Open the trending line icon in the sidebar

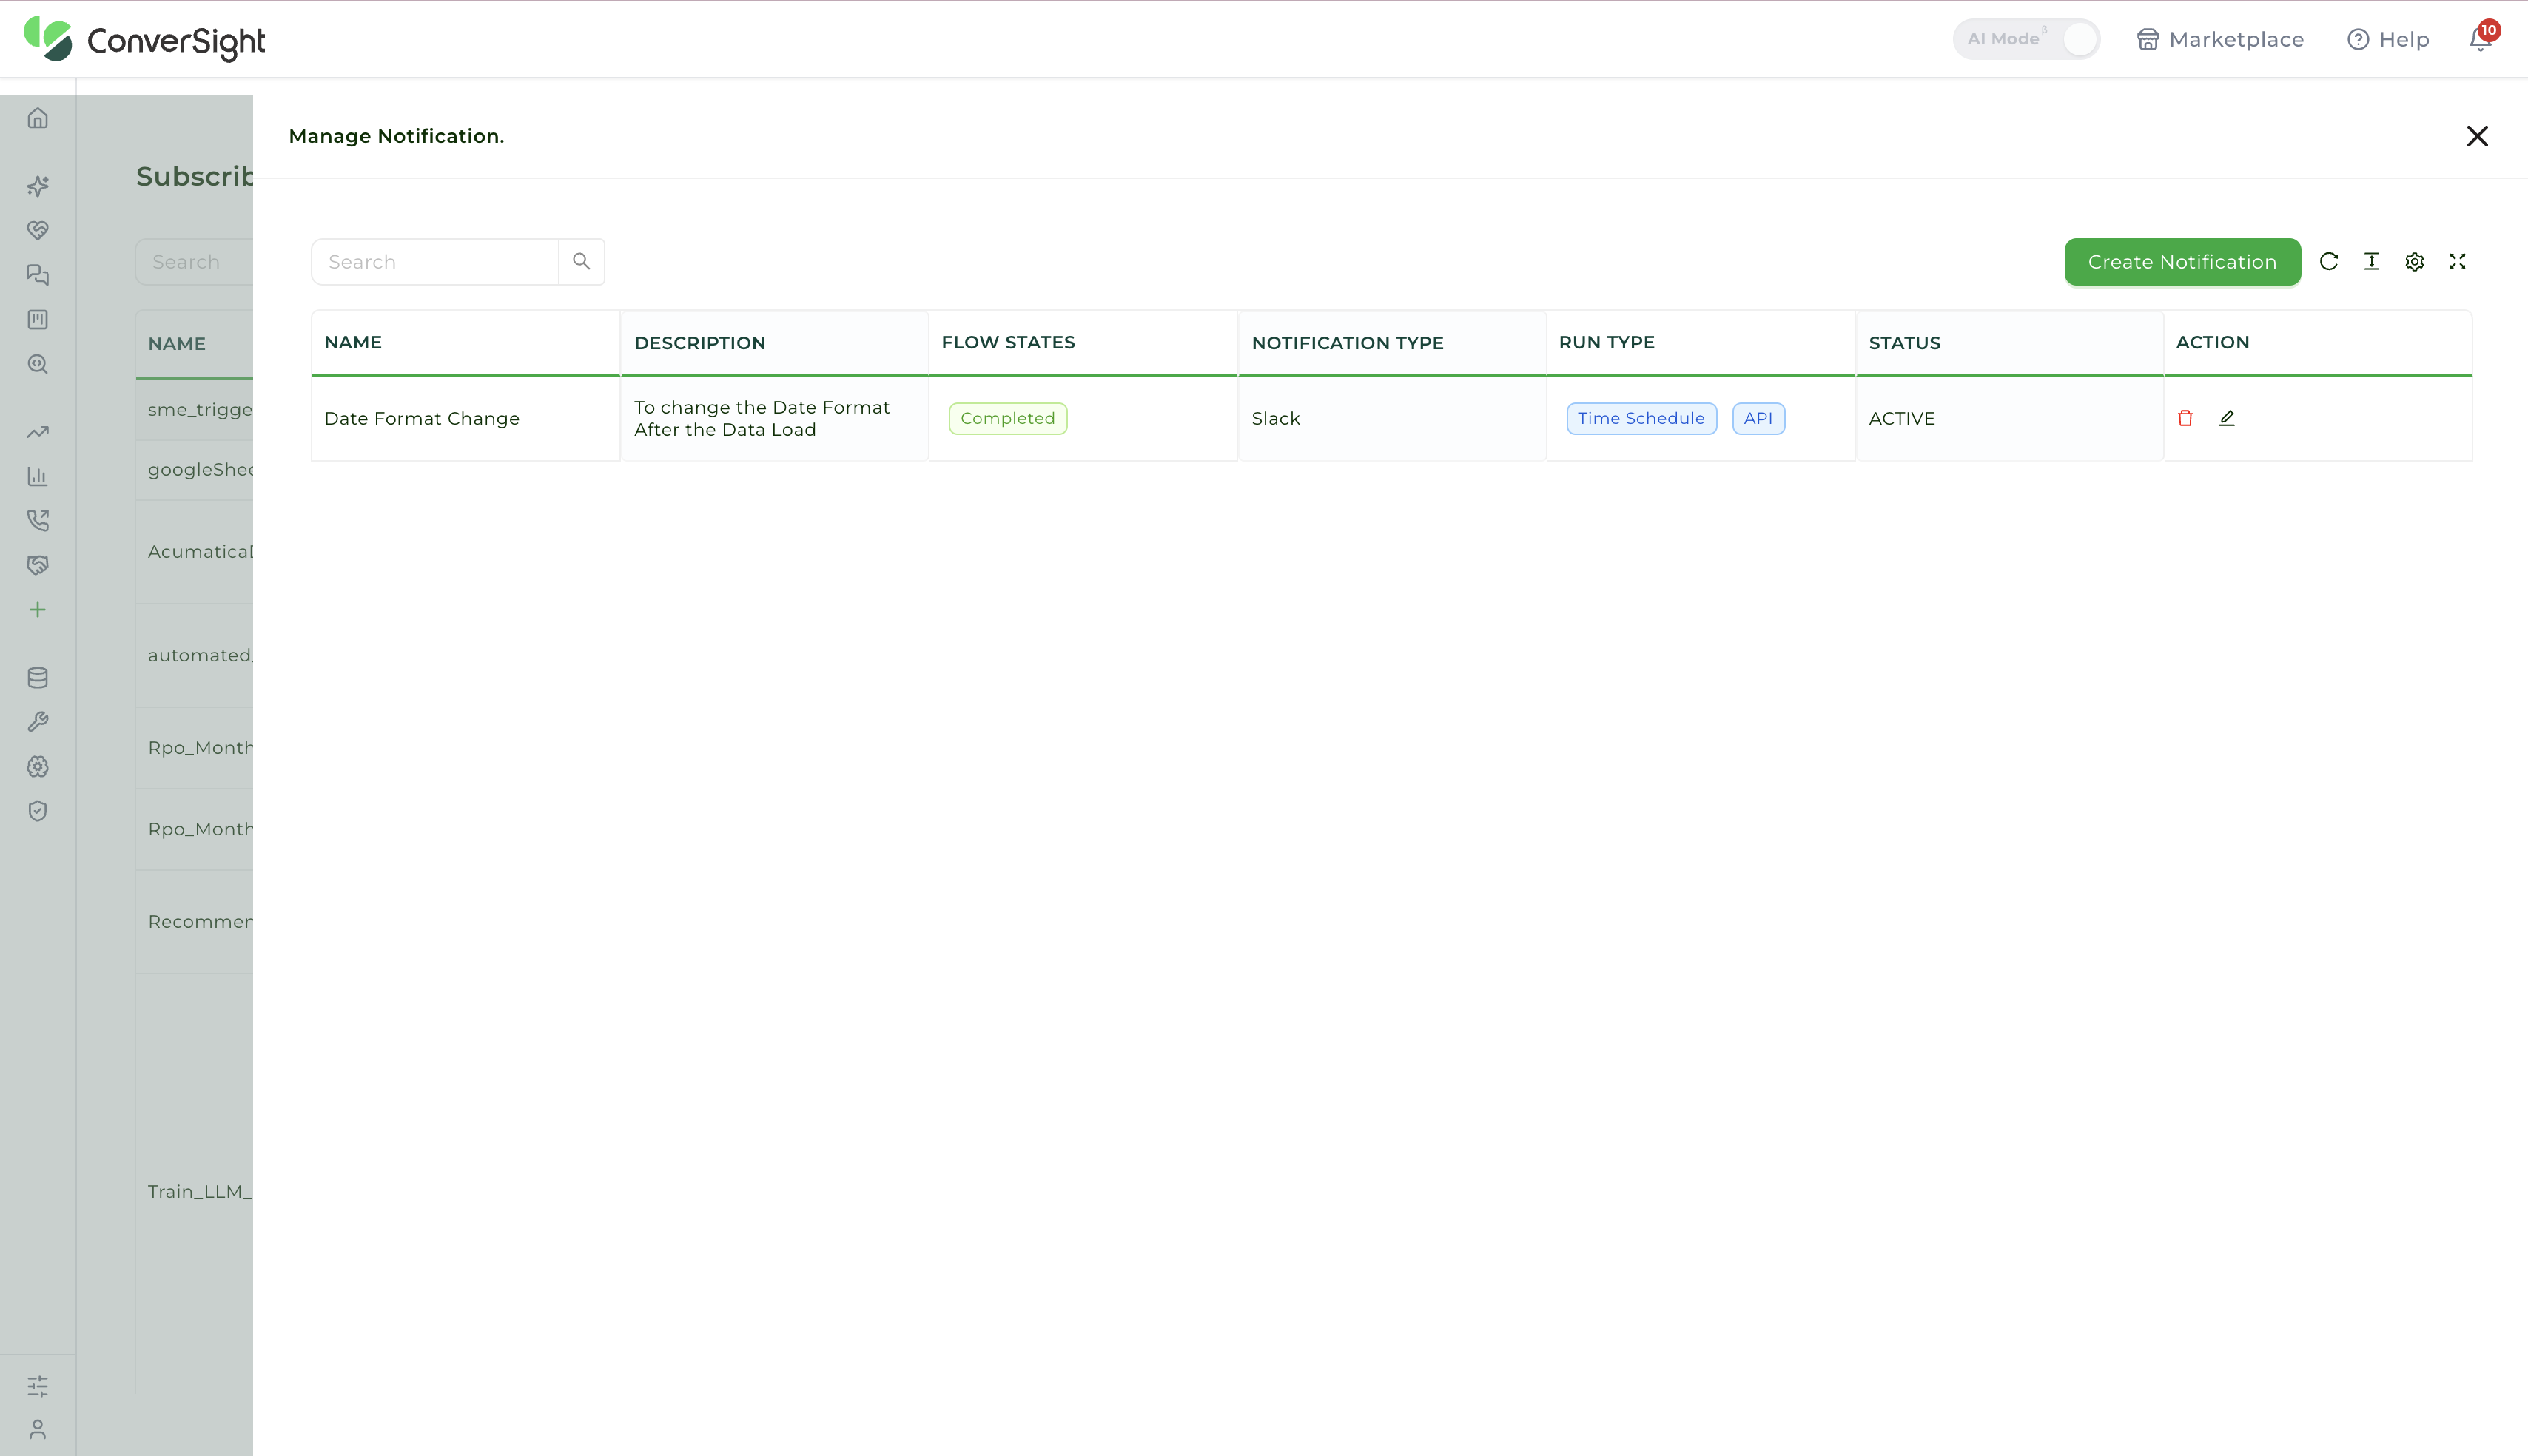pos(38,432)
